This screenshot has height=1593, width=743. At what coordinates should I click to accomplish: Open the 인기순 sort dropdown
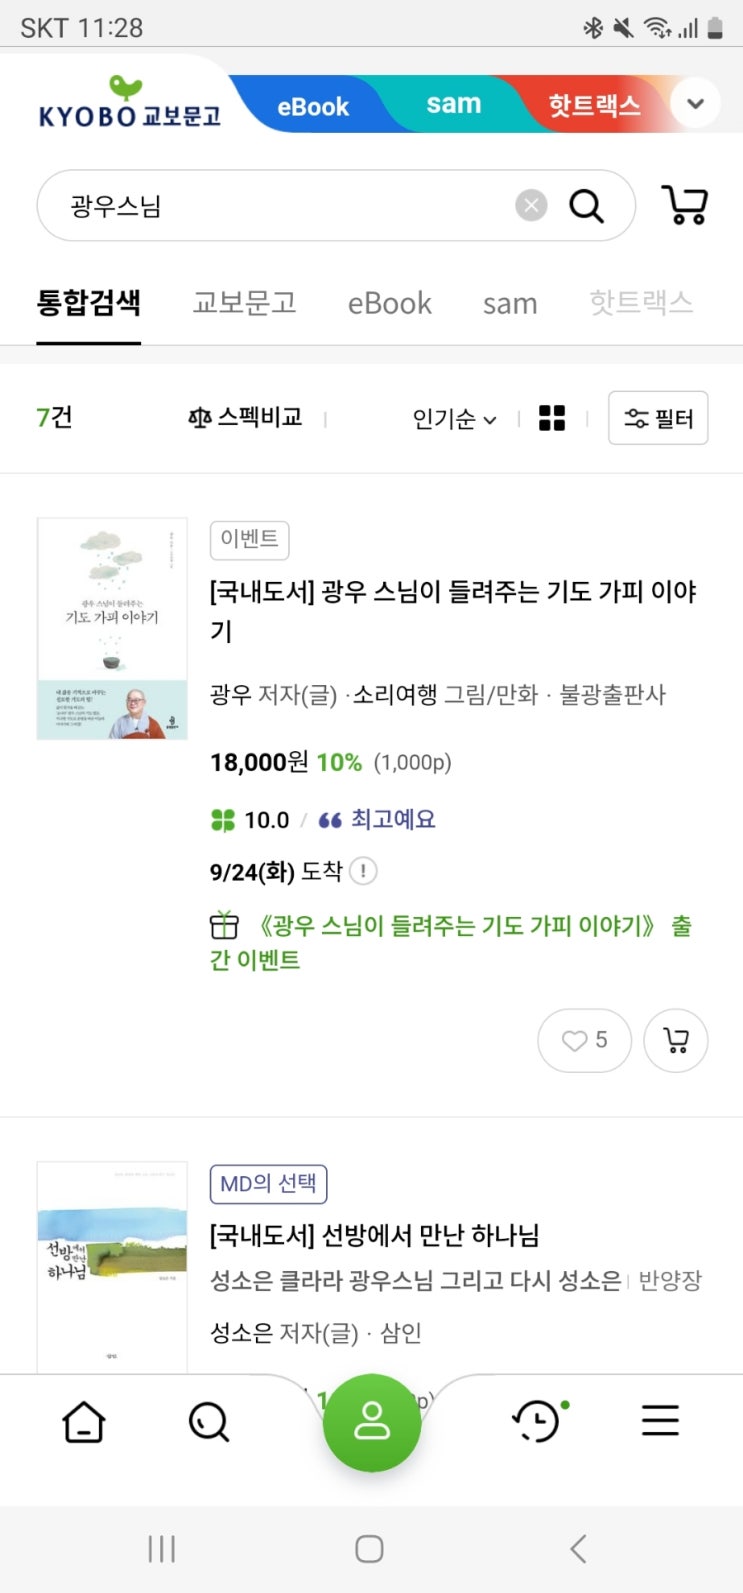click(454, 419)
